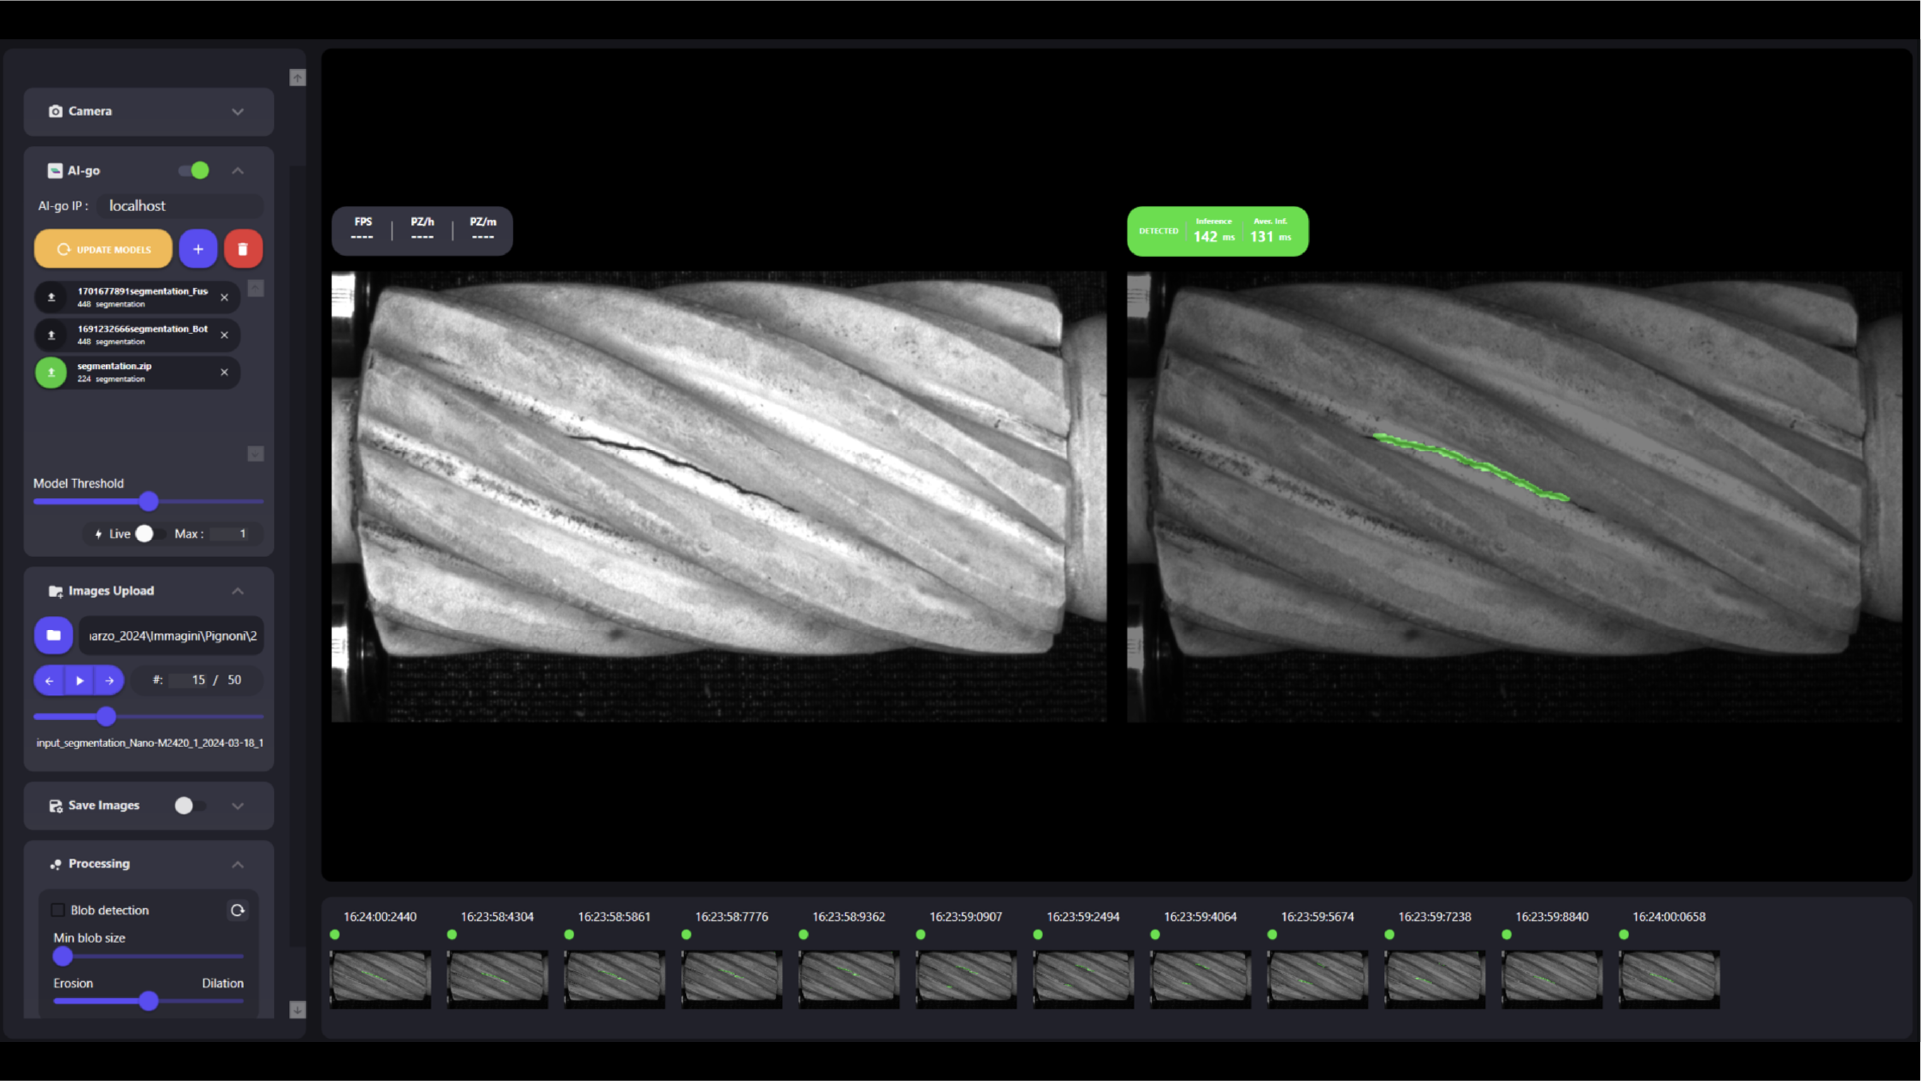Viewport: 1921px width, 1081px height.
Task: Click the blue add model plus button
Action: point(198,249)
